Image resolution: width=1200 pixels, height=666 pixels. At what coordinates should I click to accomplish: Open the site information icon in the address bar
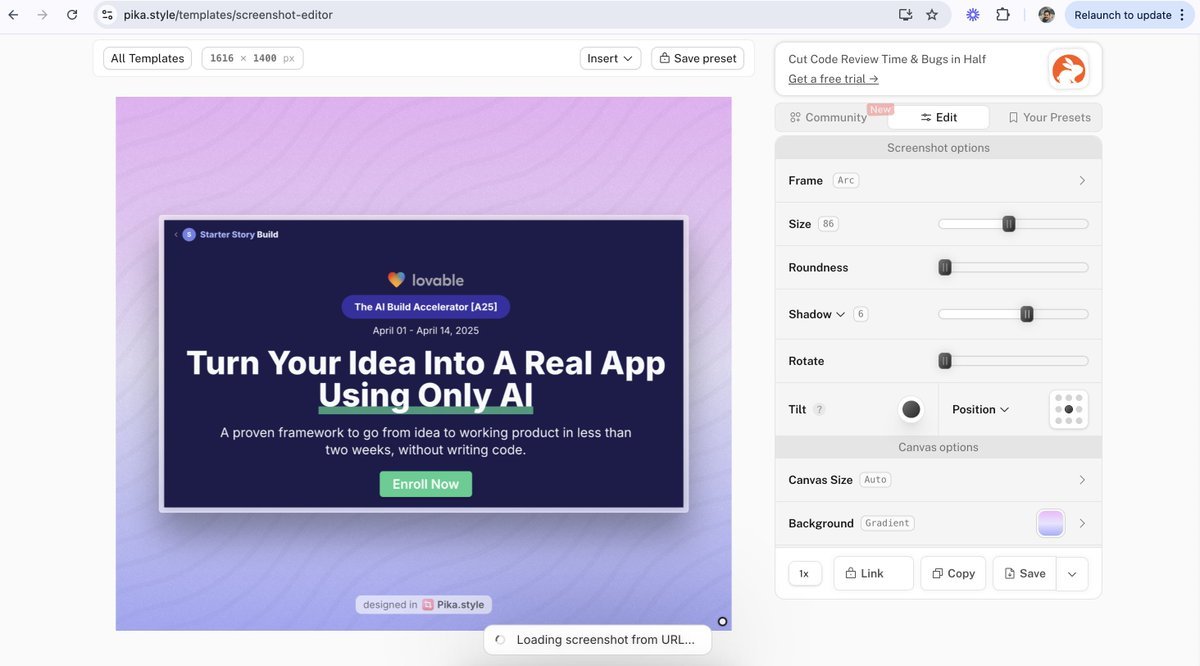click(x=108, y=15)
